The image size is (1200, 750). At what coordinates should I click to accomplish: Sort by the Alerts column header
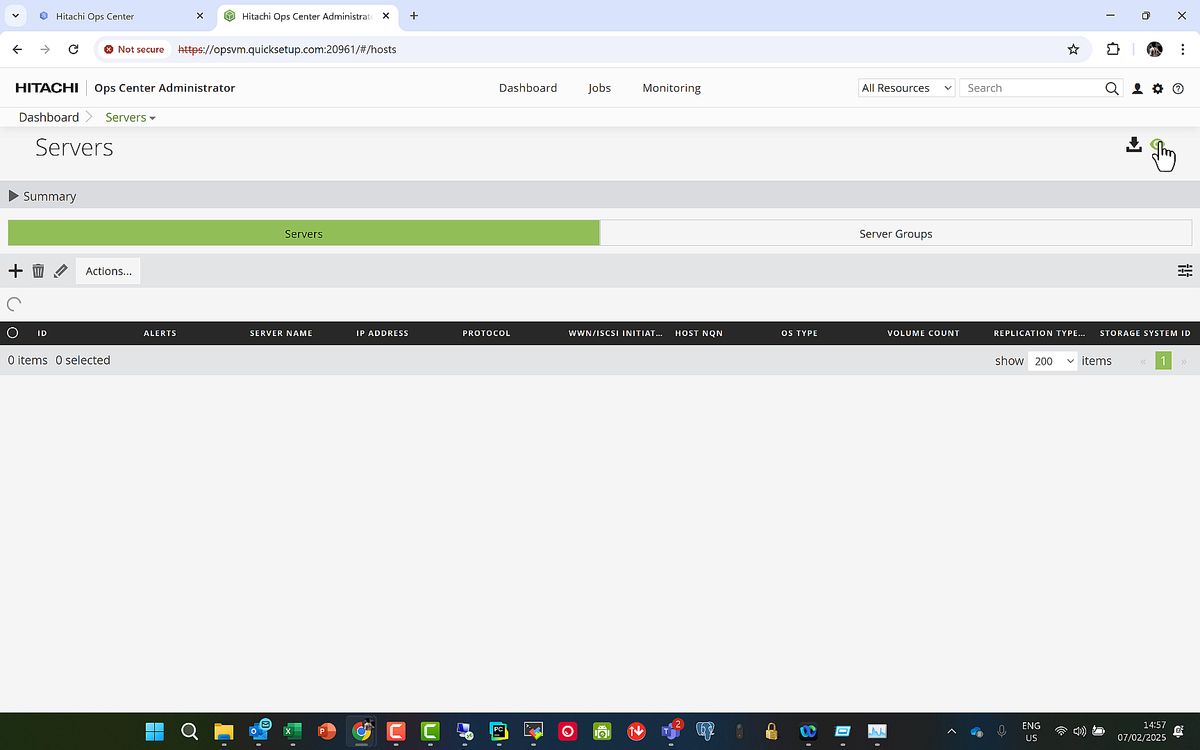160,333
